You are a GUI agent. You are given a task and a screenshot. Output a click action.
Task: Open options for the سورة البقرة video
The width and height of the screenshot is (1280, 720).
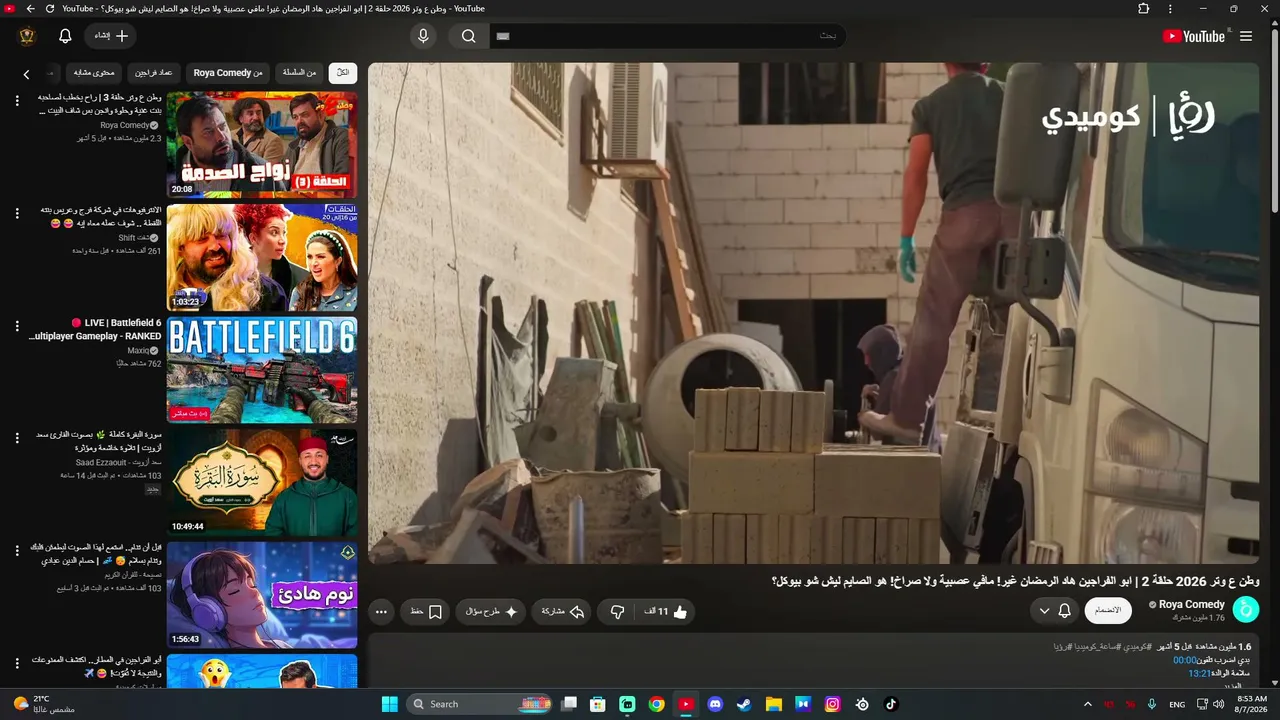click(17, 438)
